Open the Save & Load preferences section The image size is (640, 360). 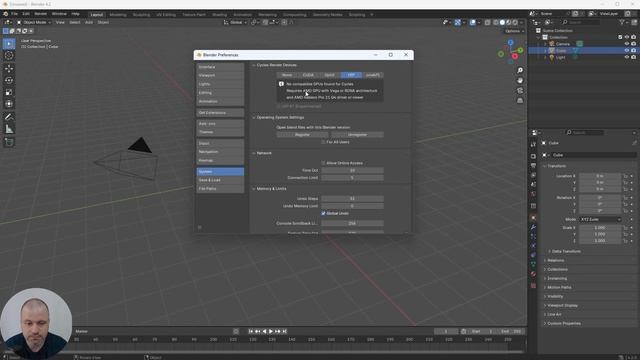point(220,180)
